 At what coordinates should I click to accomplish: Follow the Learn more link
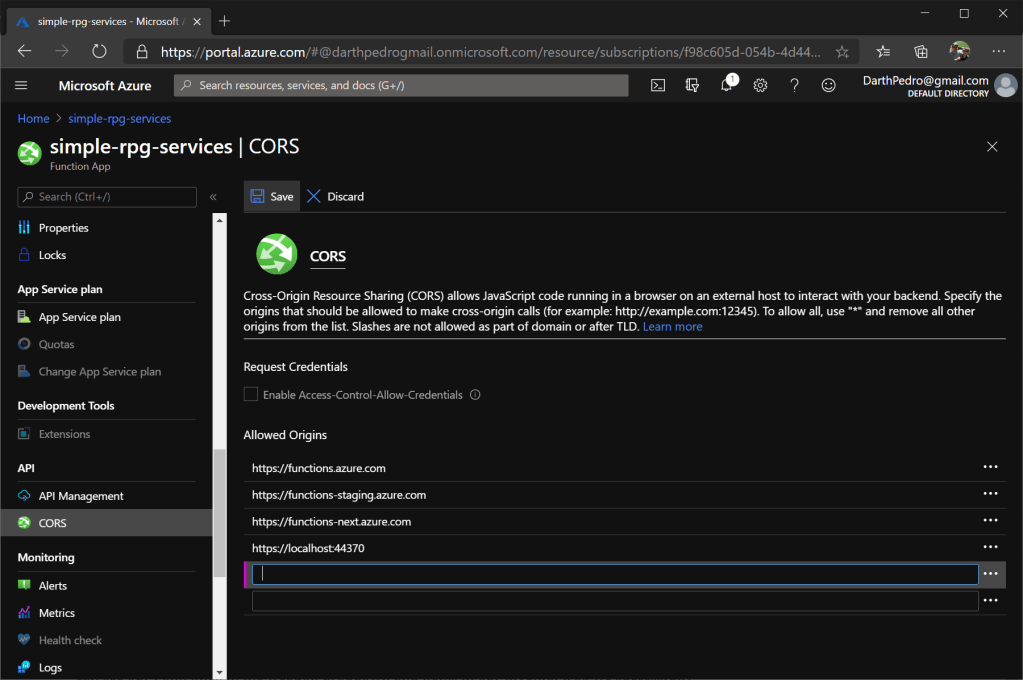(672, 327)
